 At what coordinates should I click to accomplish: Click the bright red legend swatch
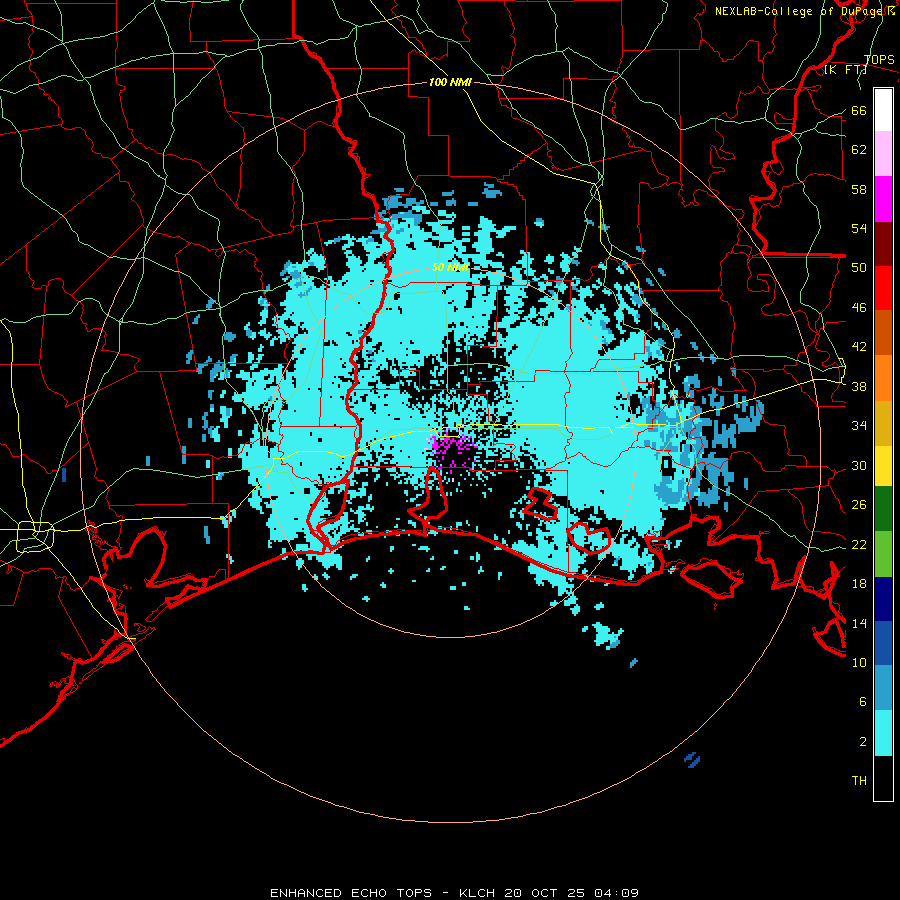883,288
